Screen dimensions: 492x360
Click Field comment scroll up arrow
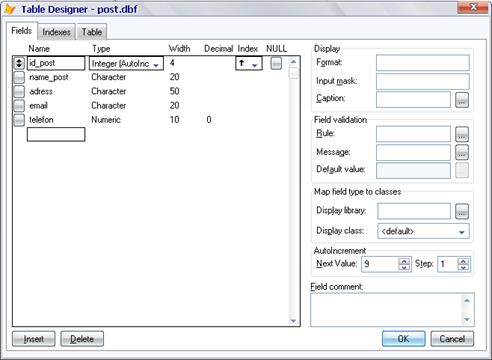[x=467, y=300]
